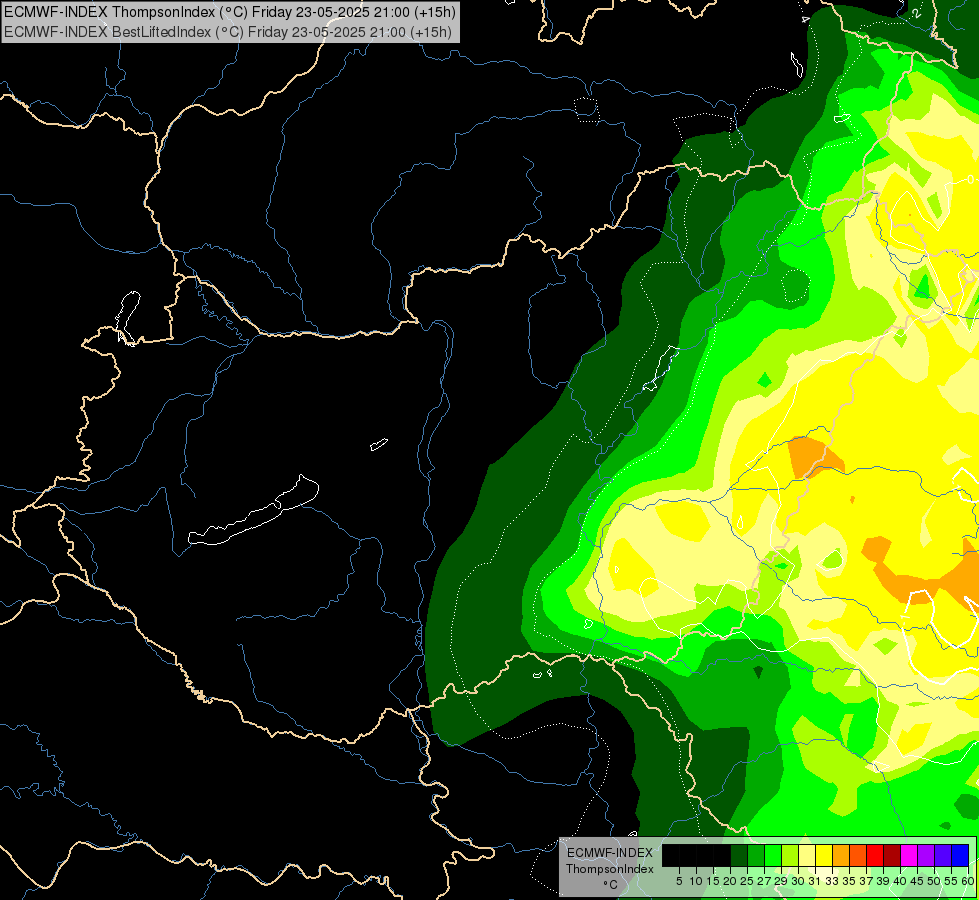
Task: Click the legend value "50"
Action: pos(935,881)
